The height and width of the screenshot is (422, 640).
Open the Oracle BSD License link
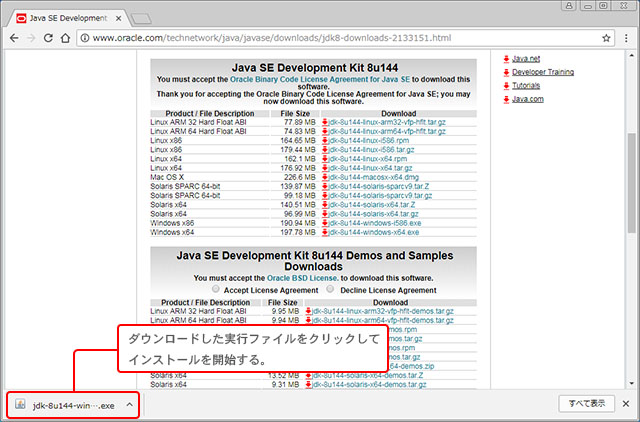(302, 278)
